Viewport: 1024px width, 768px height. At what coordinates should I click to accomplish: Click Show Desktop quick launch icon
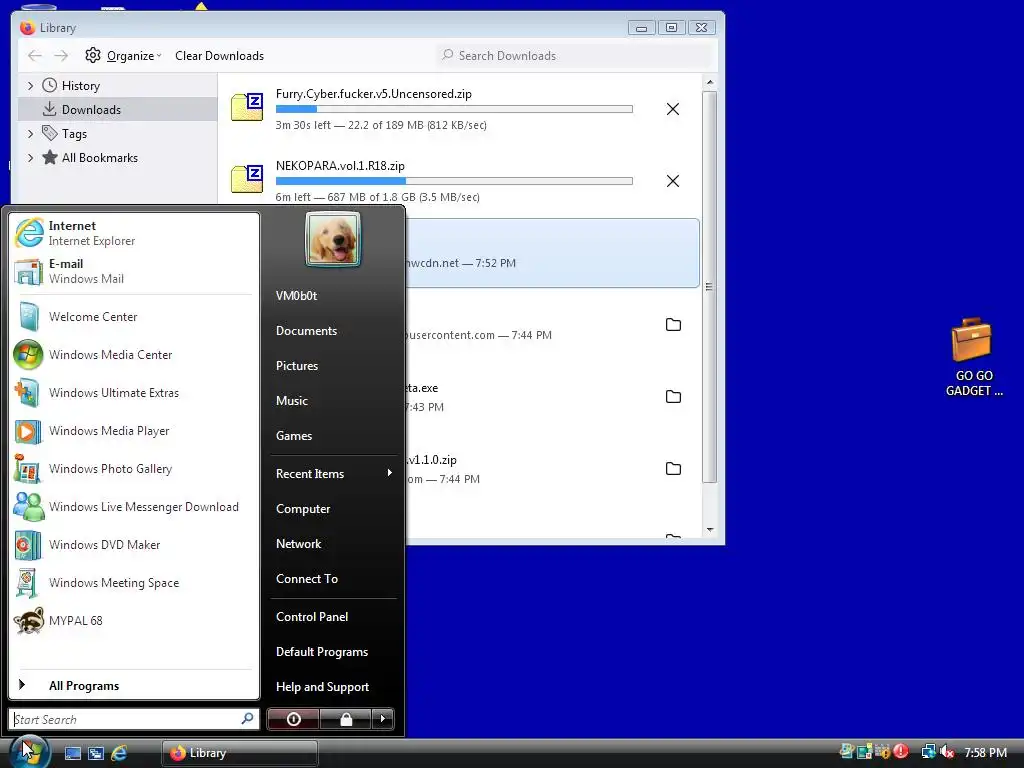pyautogui.click(x=72, y=753)
